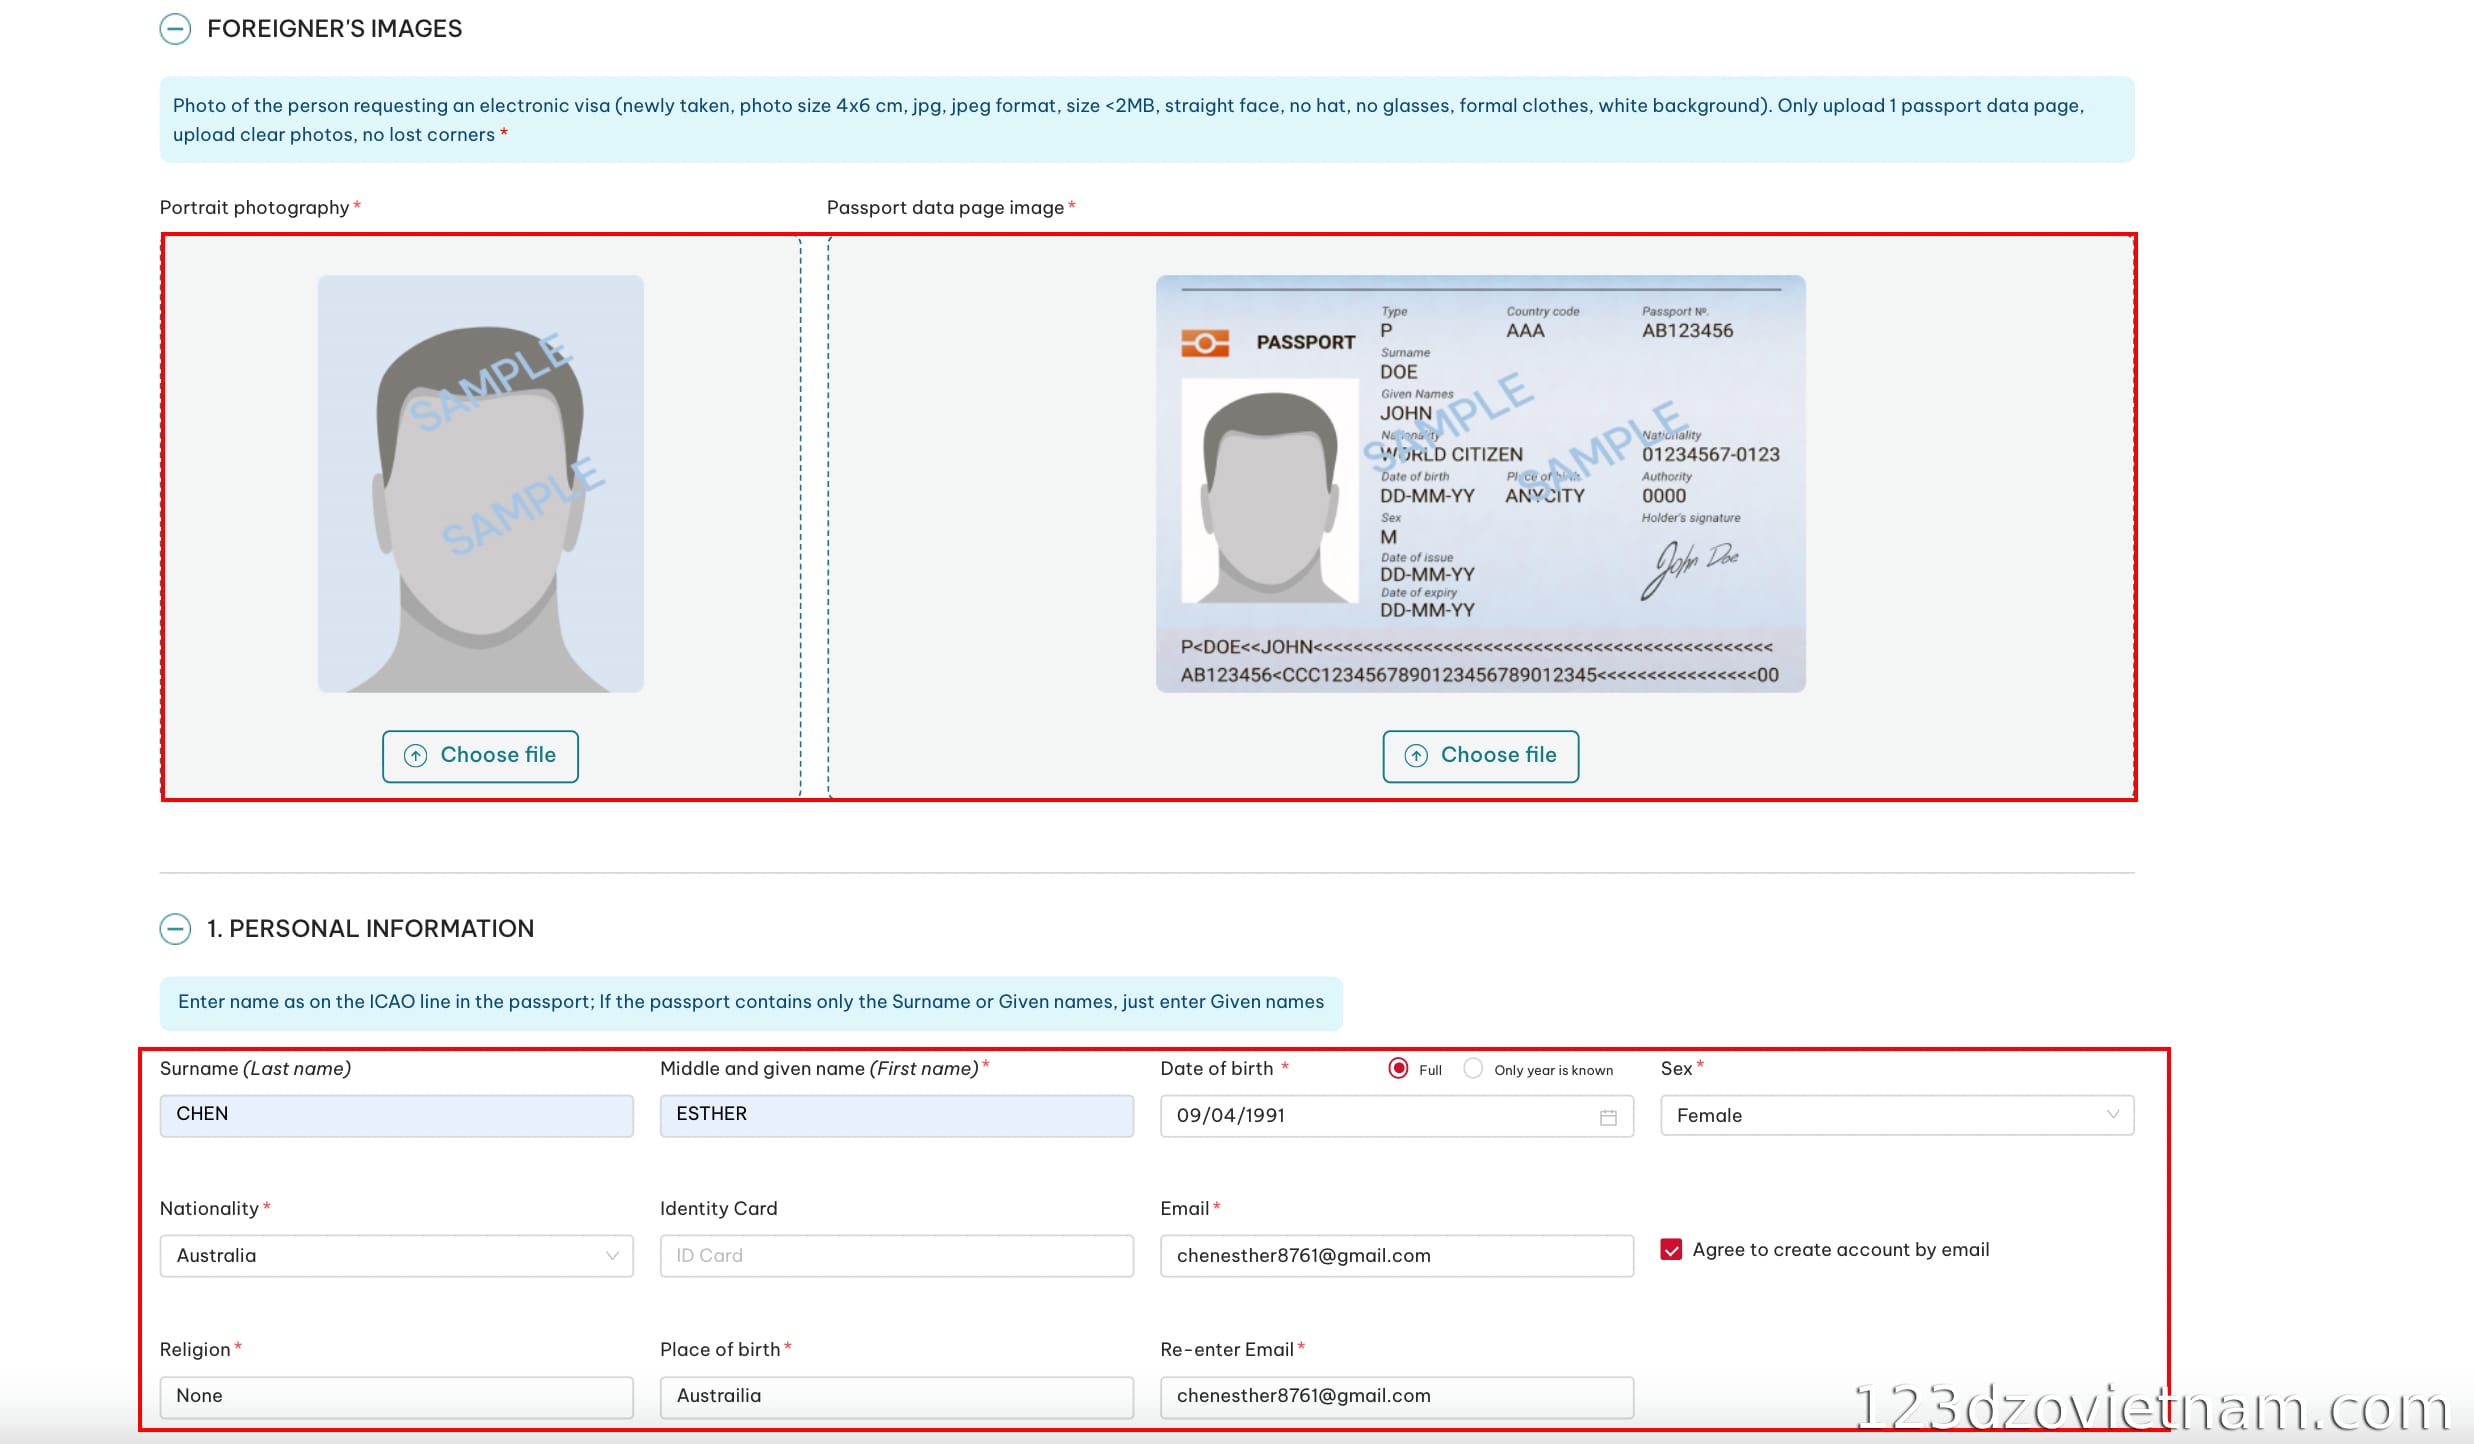
Task: Click the Re-enter Email field
Action: coord(1397,1397)
